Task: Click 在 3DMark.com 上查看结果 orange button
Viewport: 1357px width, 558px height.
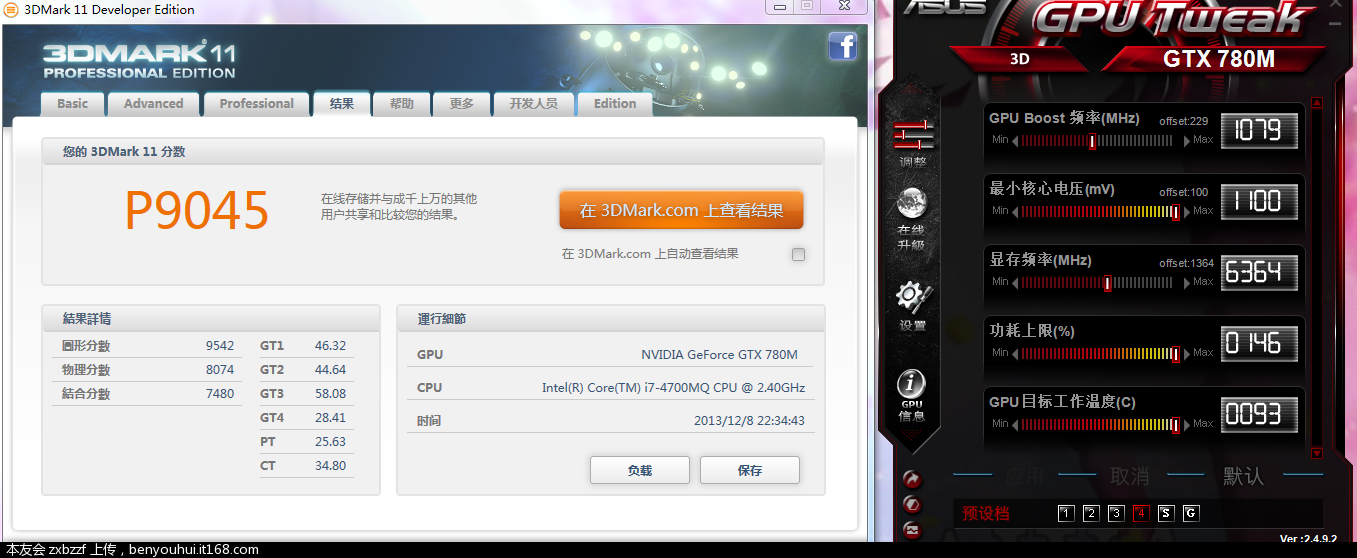Action: pos(681,210)
